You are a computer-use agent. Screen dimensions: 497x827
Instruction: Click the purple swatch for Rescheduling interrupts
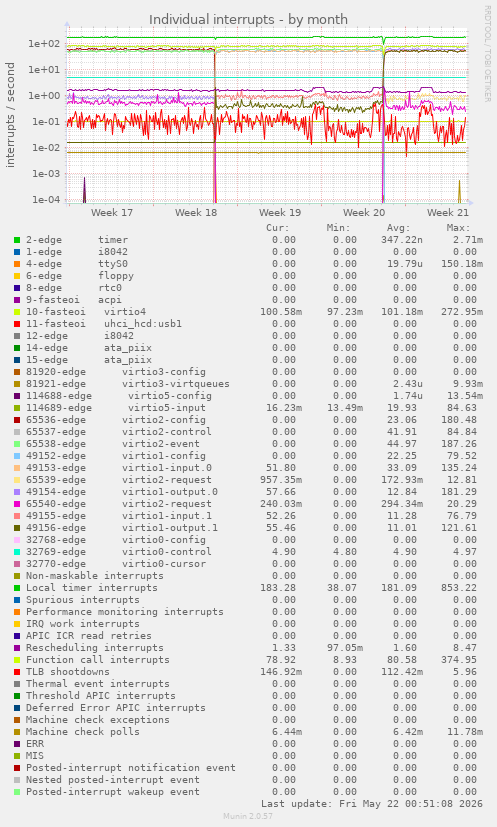tap(17, 648)
